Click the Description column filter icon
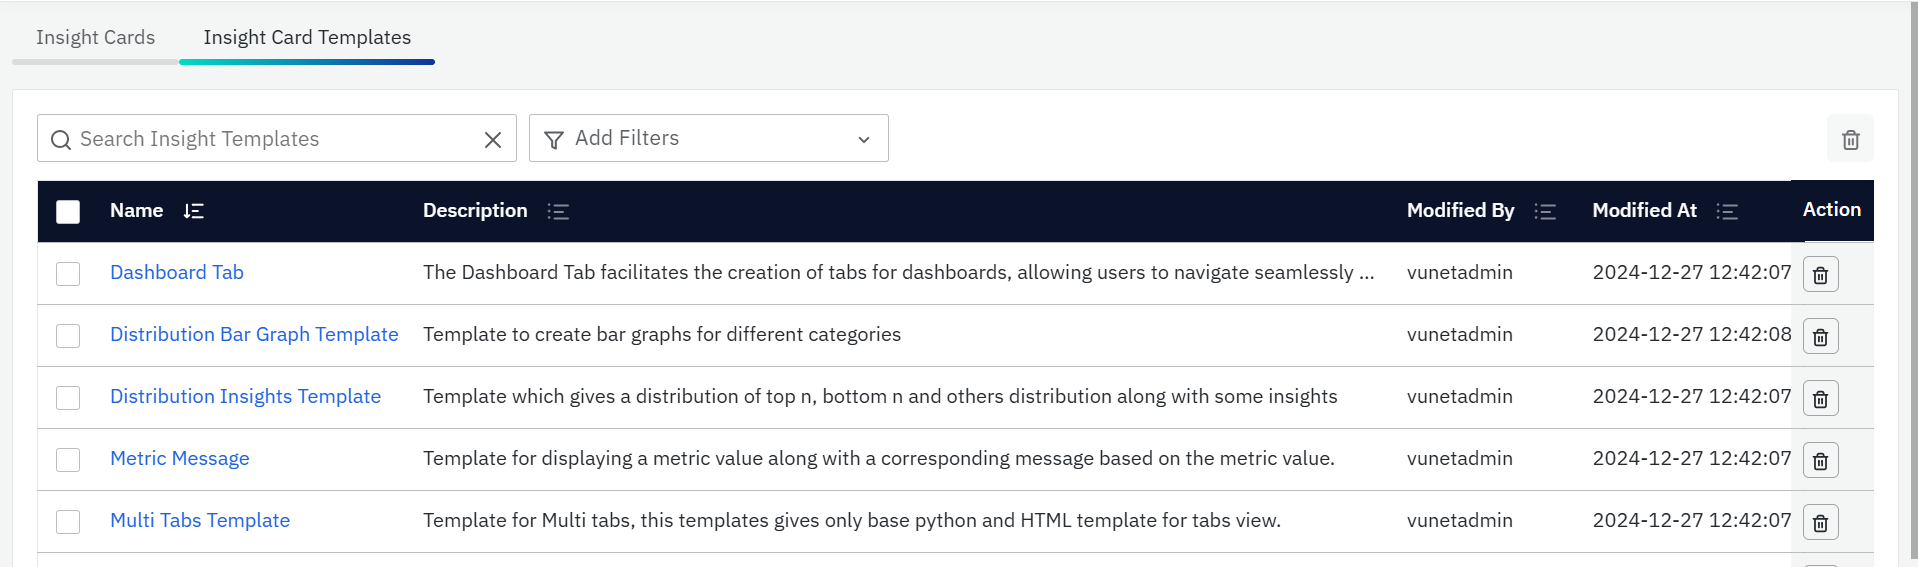The height and width of the screenshot is (567, 1918). click(558, 211)
